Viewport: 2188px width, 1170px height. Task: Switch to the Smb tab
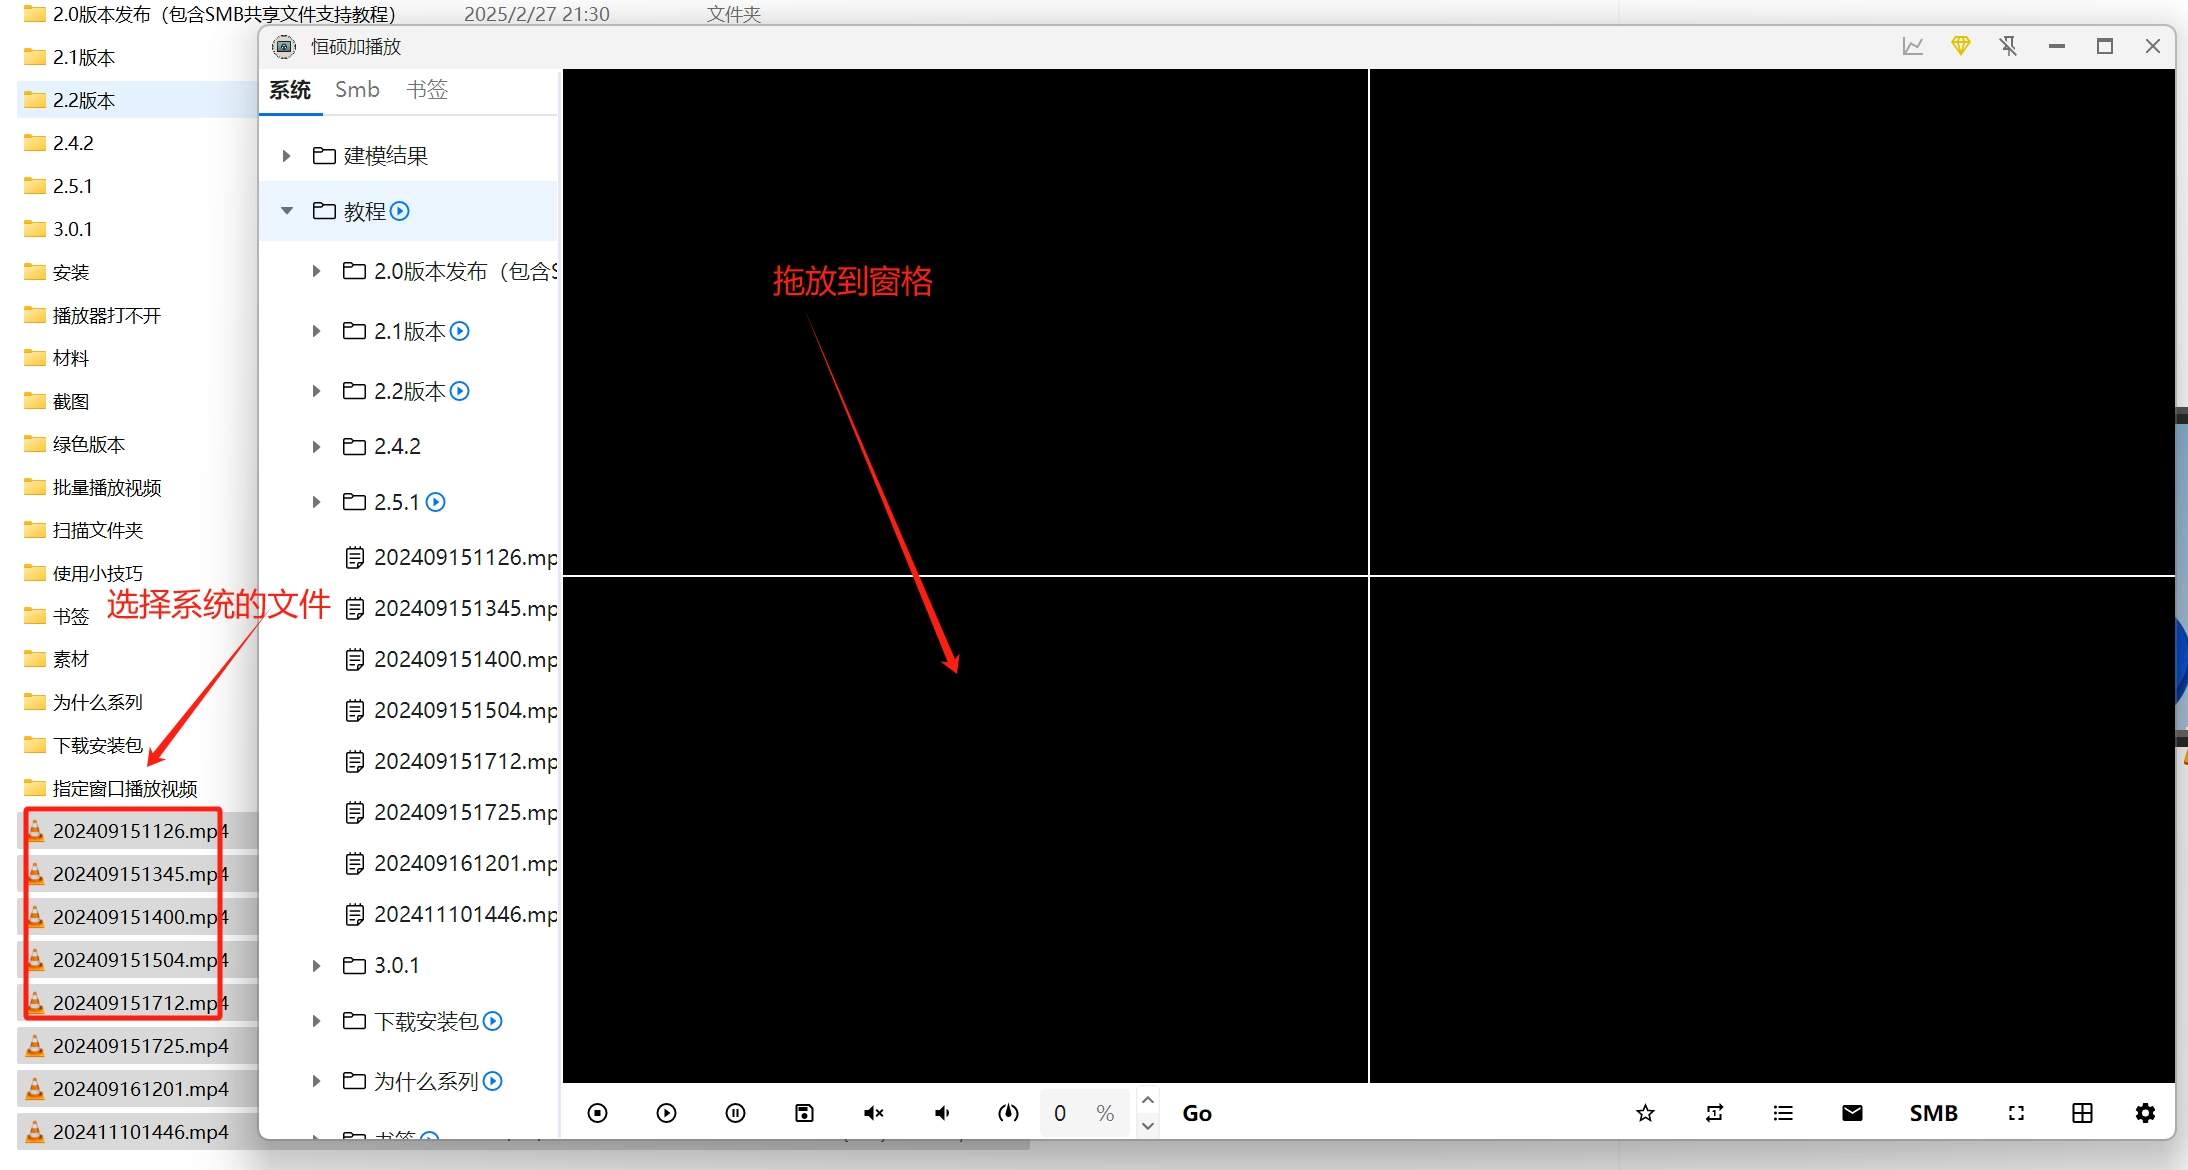[x=357, y=90]
